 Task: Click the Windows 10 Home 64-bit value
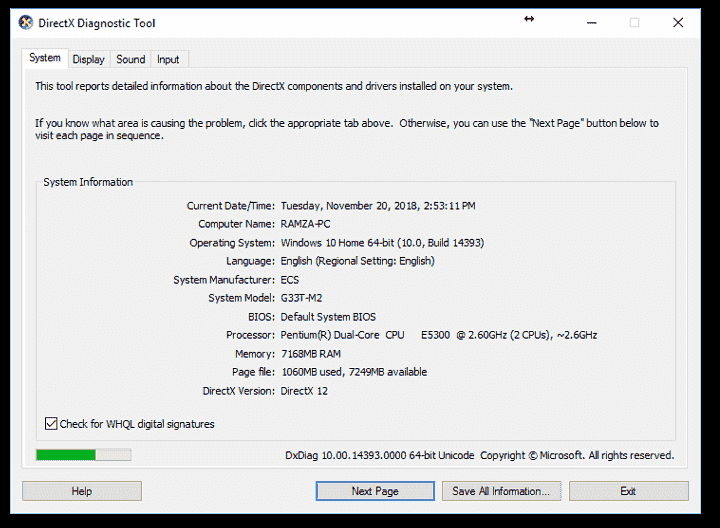(382, 242)
